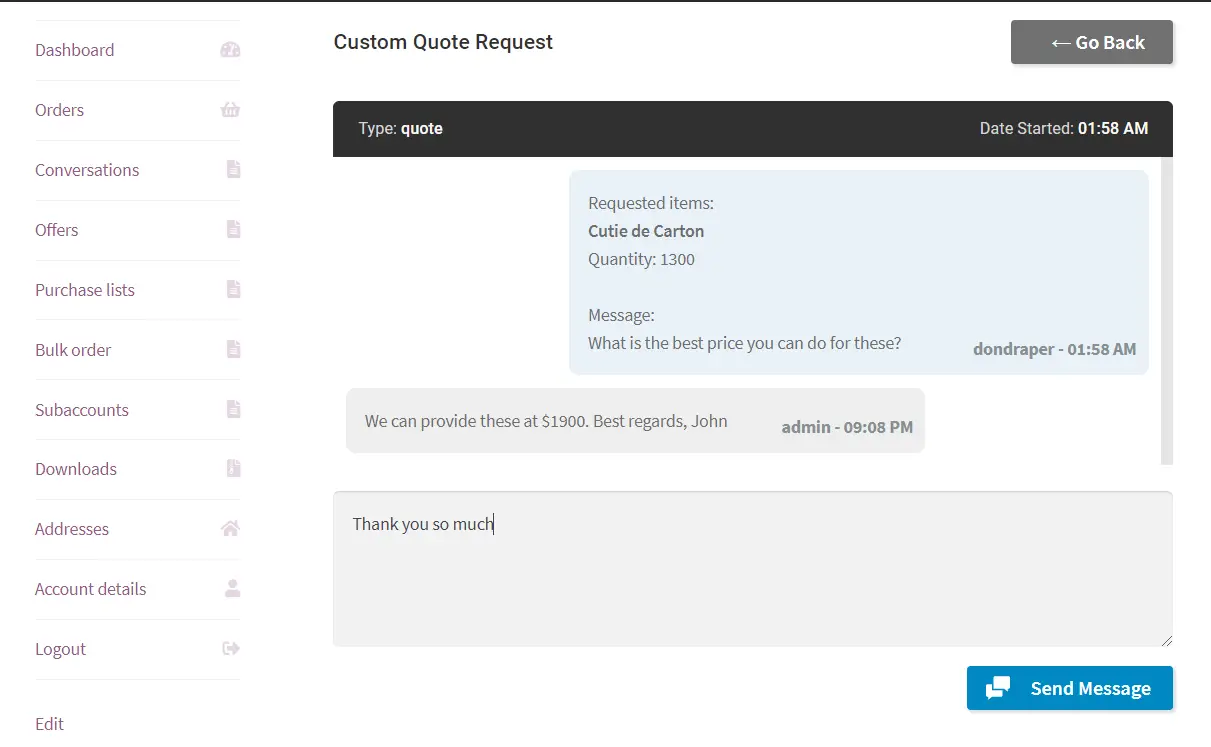This screenshot has width=1211, height=747.
Task: Click the Addresses home icon
Action: coord(230,529)
